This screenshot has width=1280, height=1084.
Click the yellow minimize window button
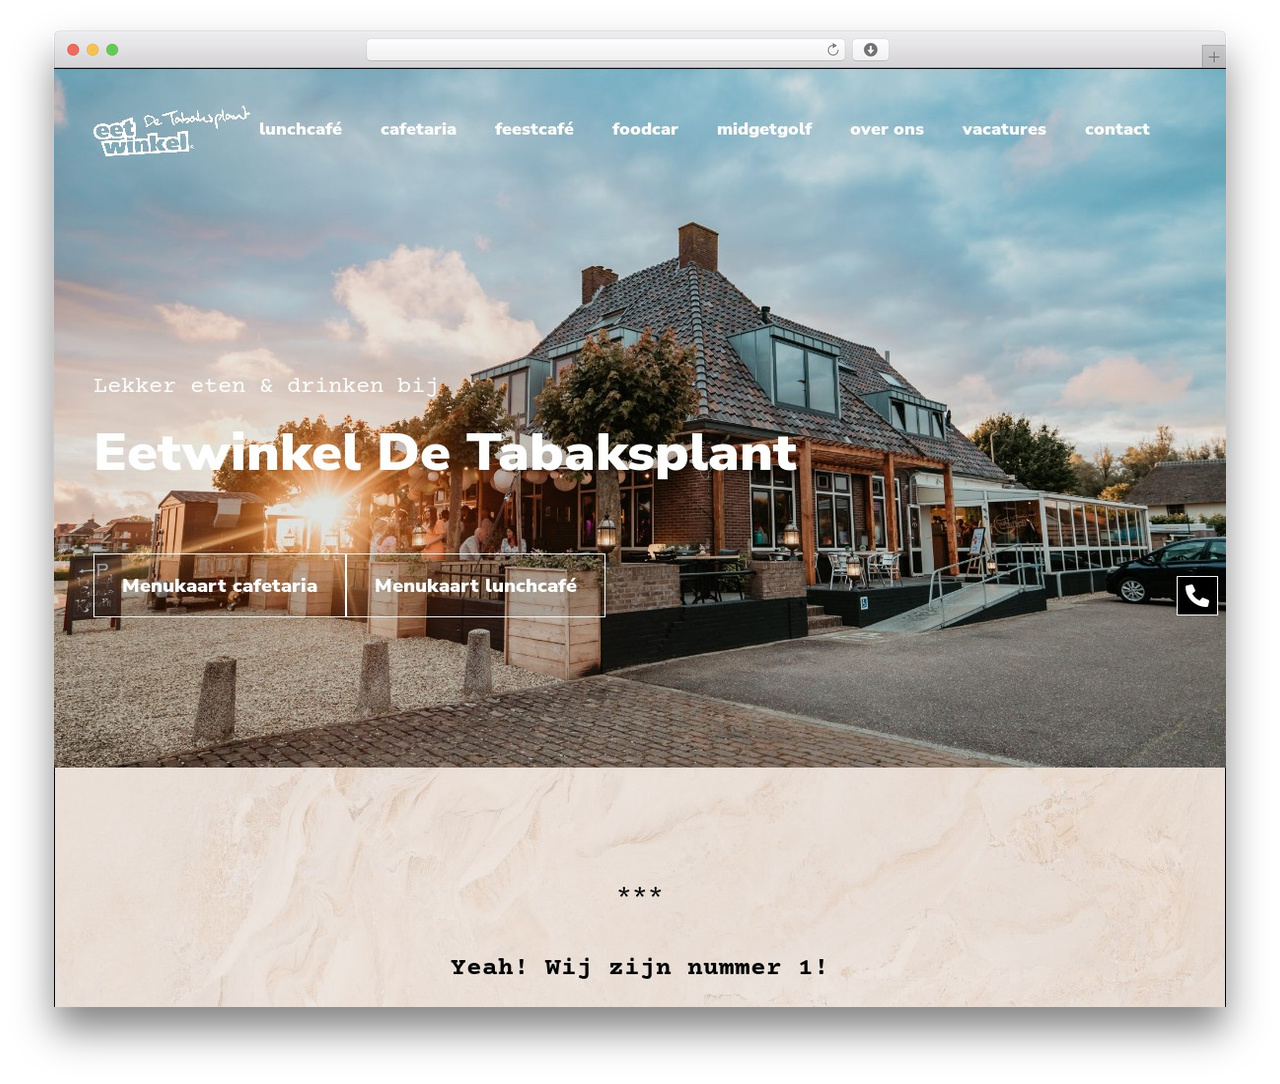(x=92, y=50)
